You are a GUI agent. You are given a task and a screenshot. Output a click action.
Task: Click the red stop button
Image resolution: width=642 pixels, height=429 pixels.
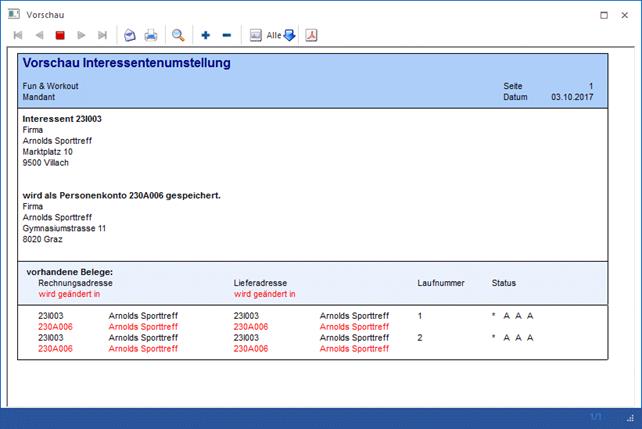coord(60,35)
